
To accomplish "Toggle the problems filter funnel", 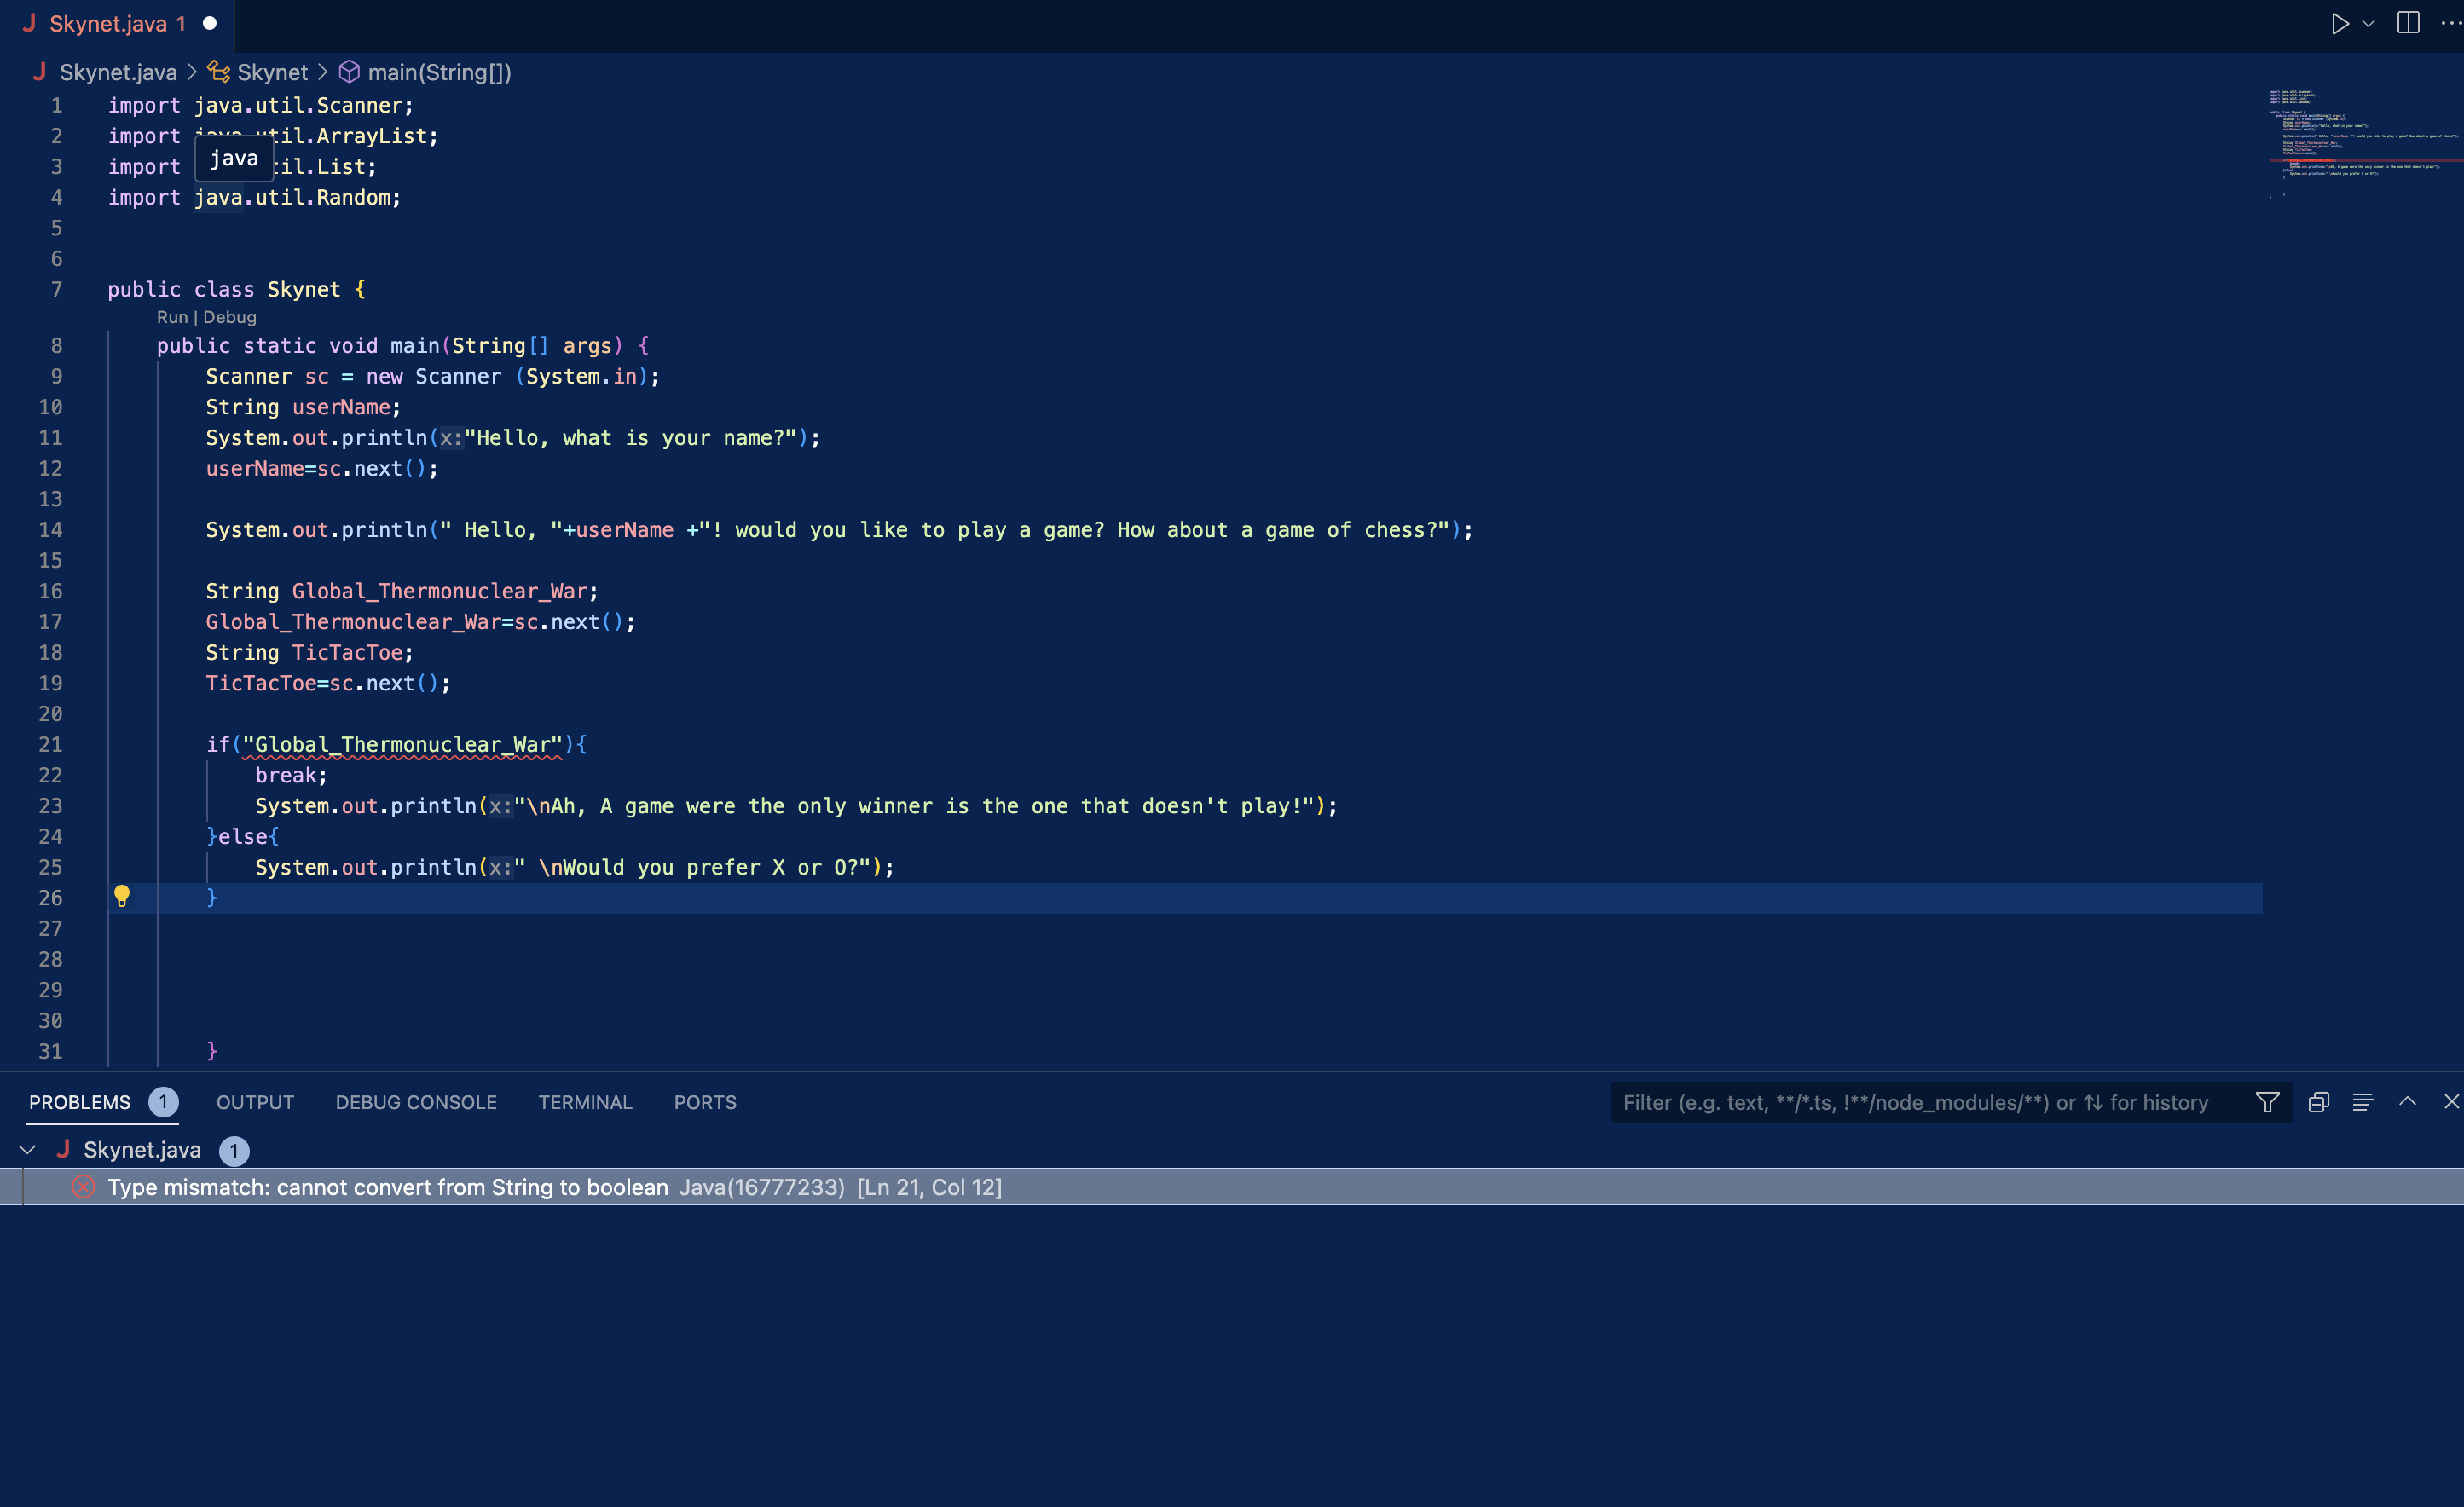I will pos(2267,1102).
